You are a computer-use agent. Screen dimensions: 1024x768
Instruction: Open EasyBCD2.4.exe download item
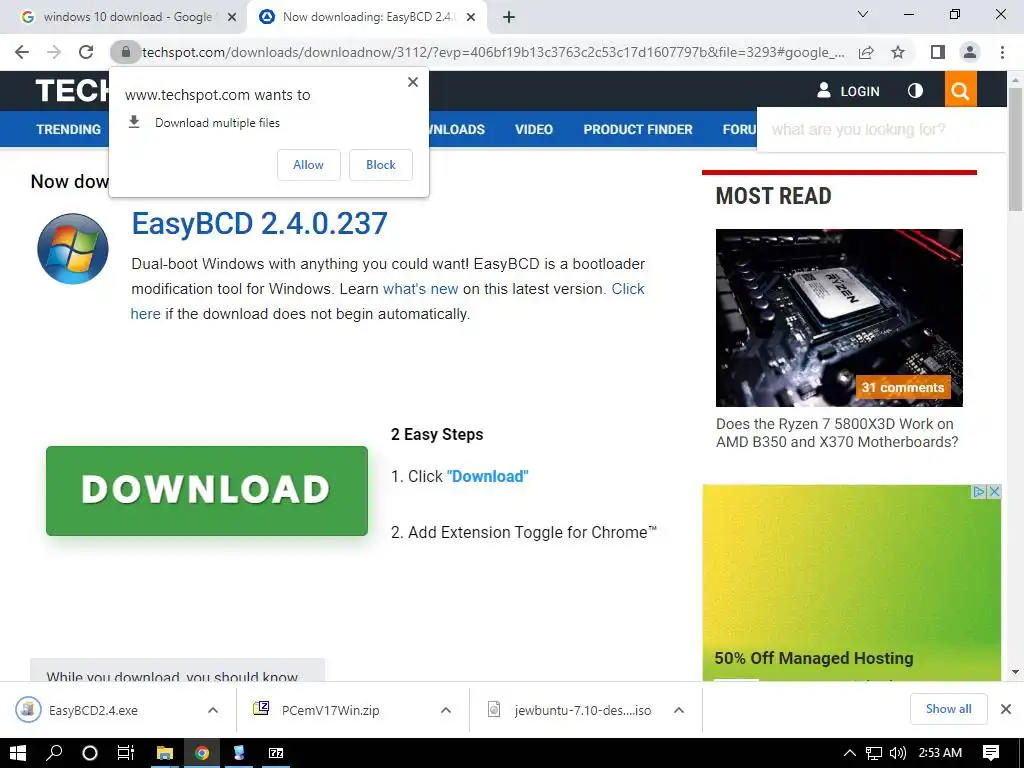(x=93, y=711)
